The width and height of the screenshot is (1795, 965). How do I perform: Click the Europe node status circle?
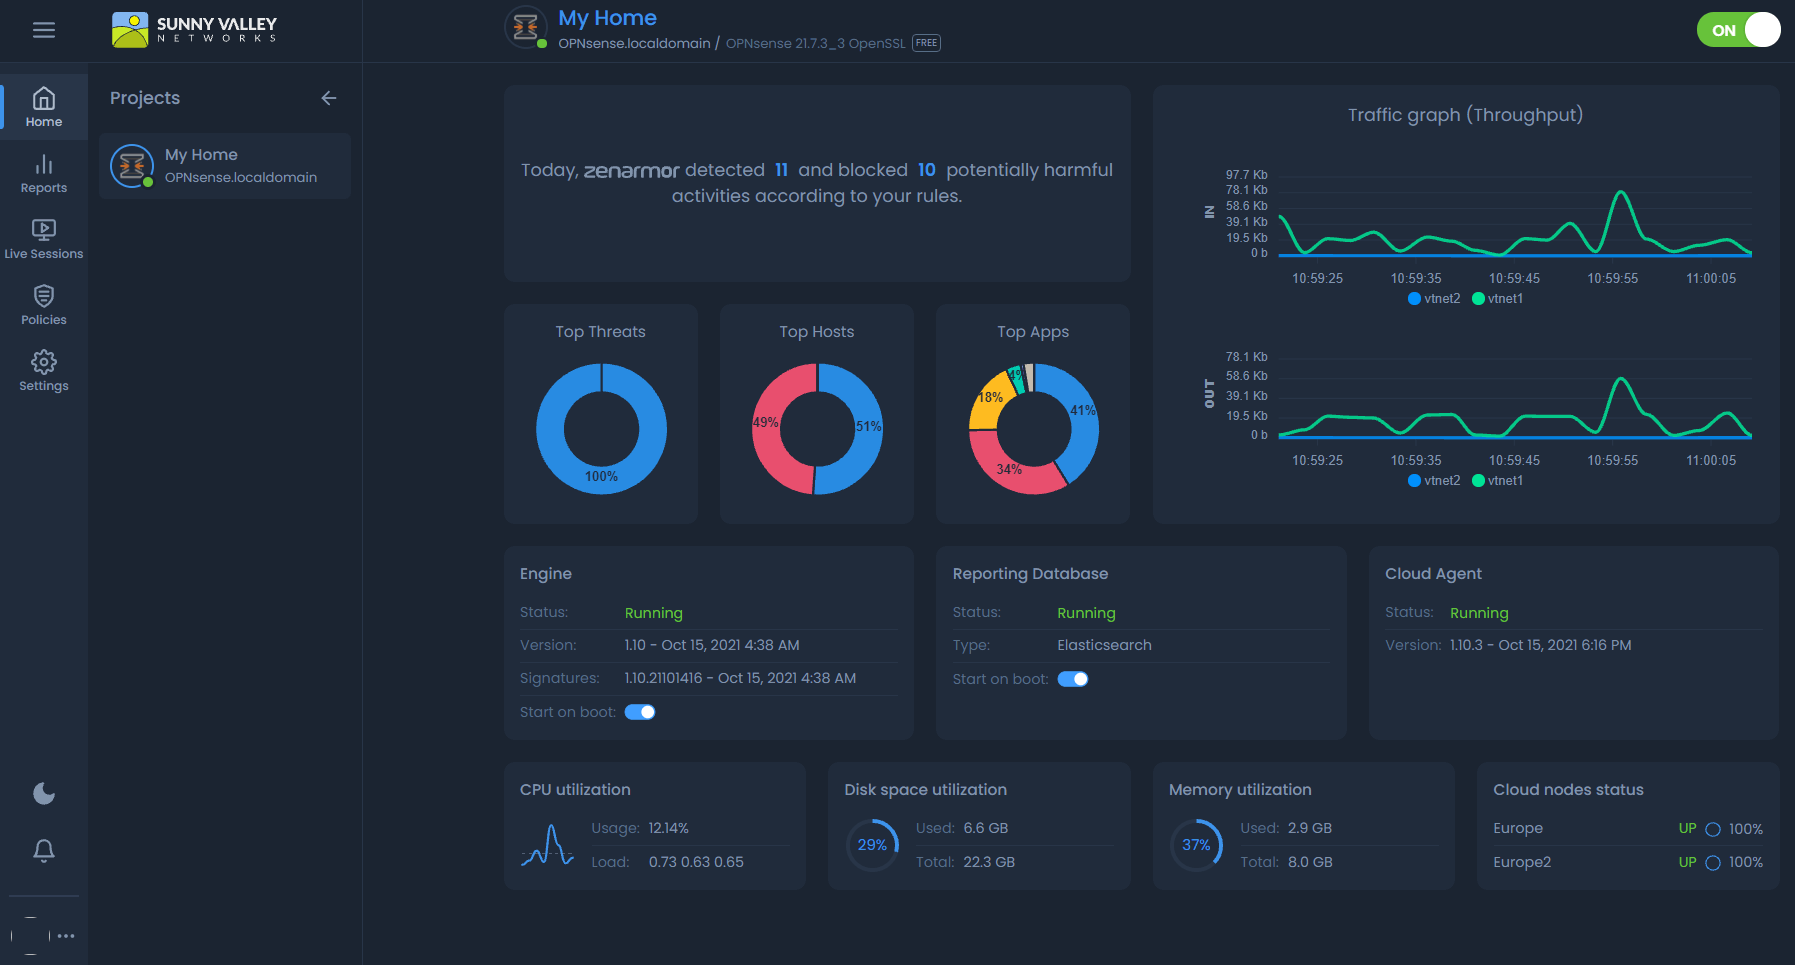(1713, 829)
